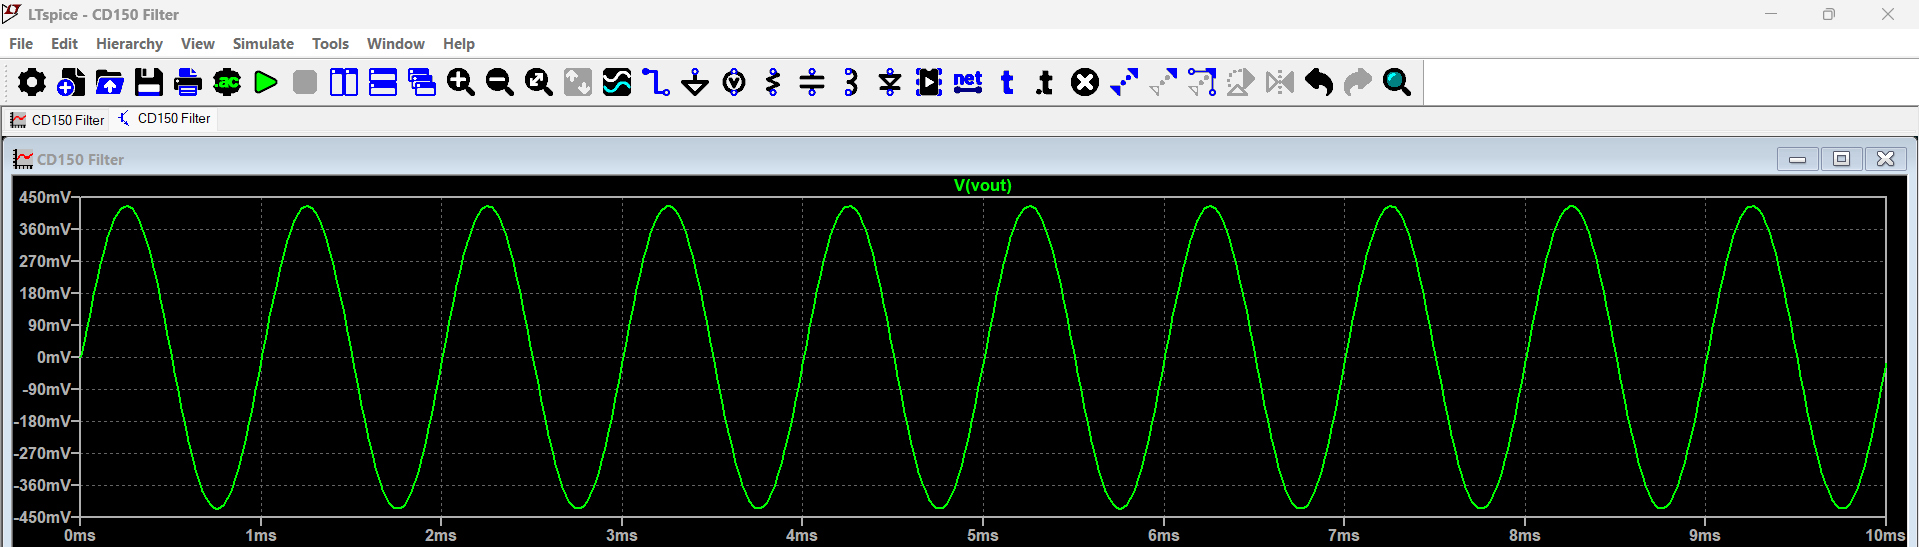Image resolution: width=1919 pixels, height=547 pixels.
Task: Create a new schematic
Action: pos(71,82)
